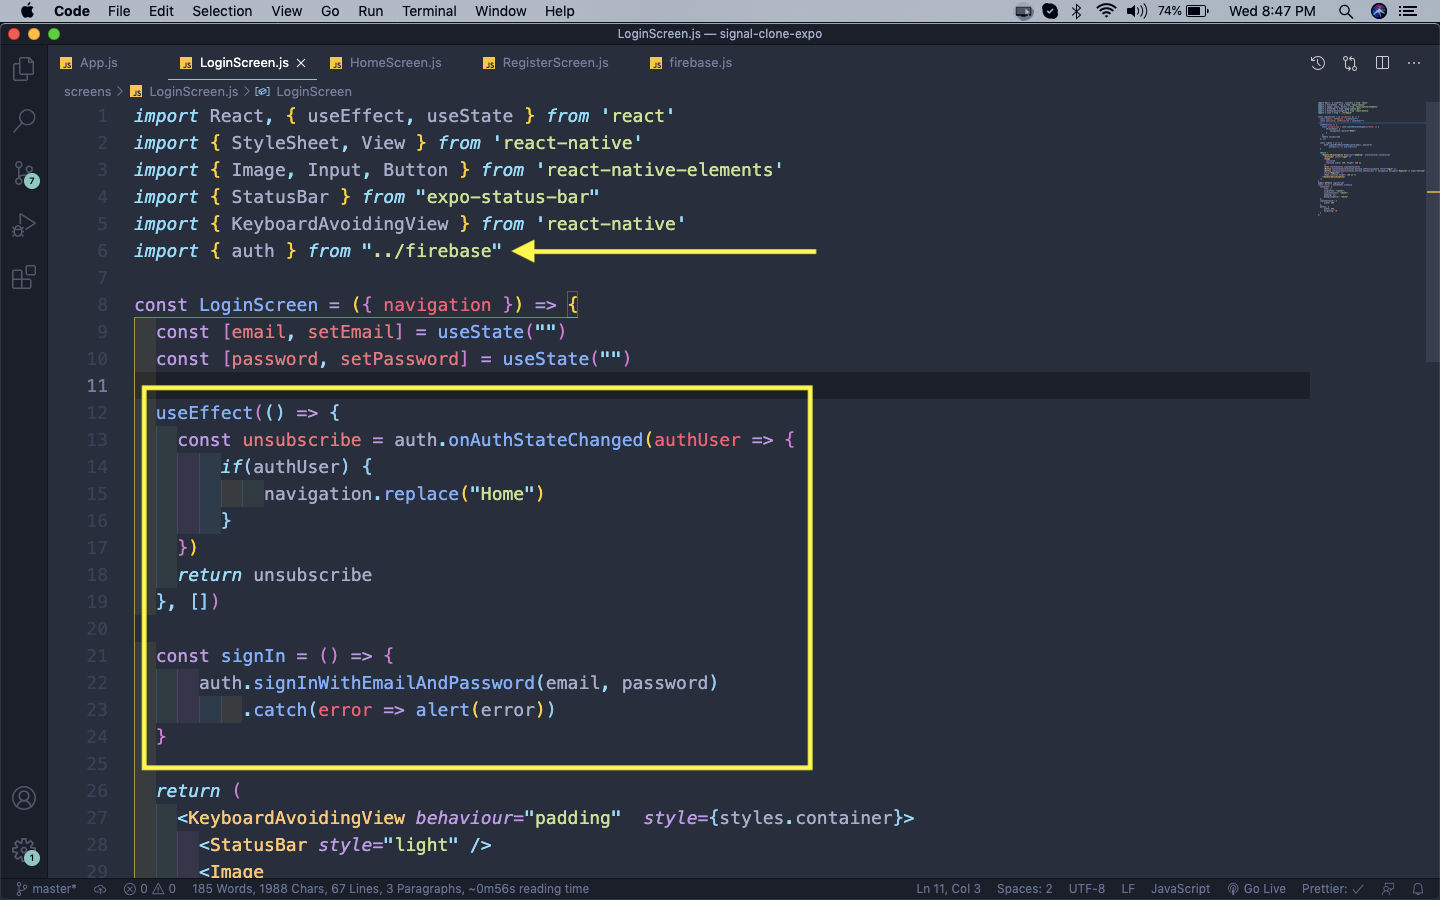Click the Wi-Fi menu bar icon
The width and height of the screenshot is (1440, 900).
[x=1106, y=11]
